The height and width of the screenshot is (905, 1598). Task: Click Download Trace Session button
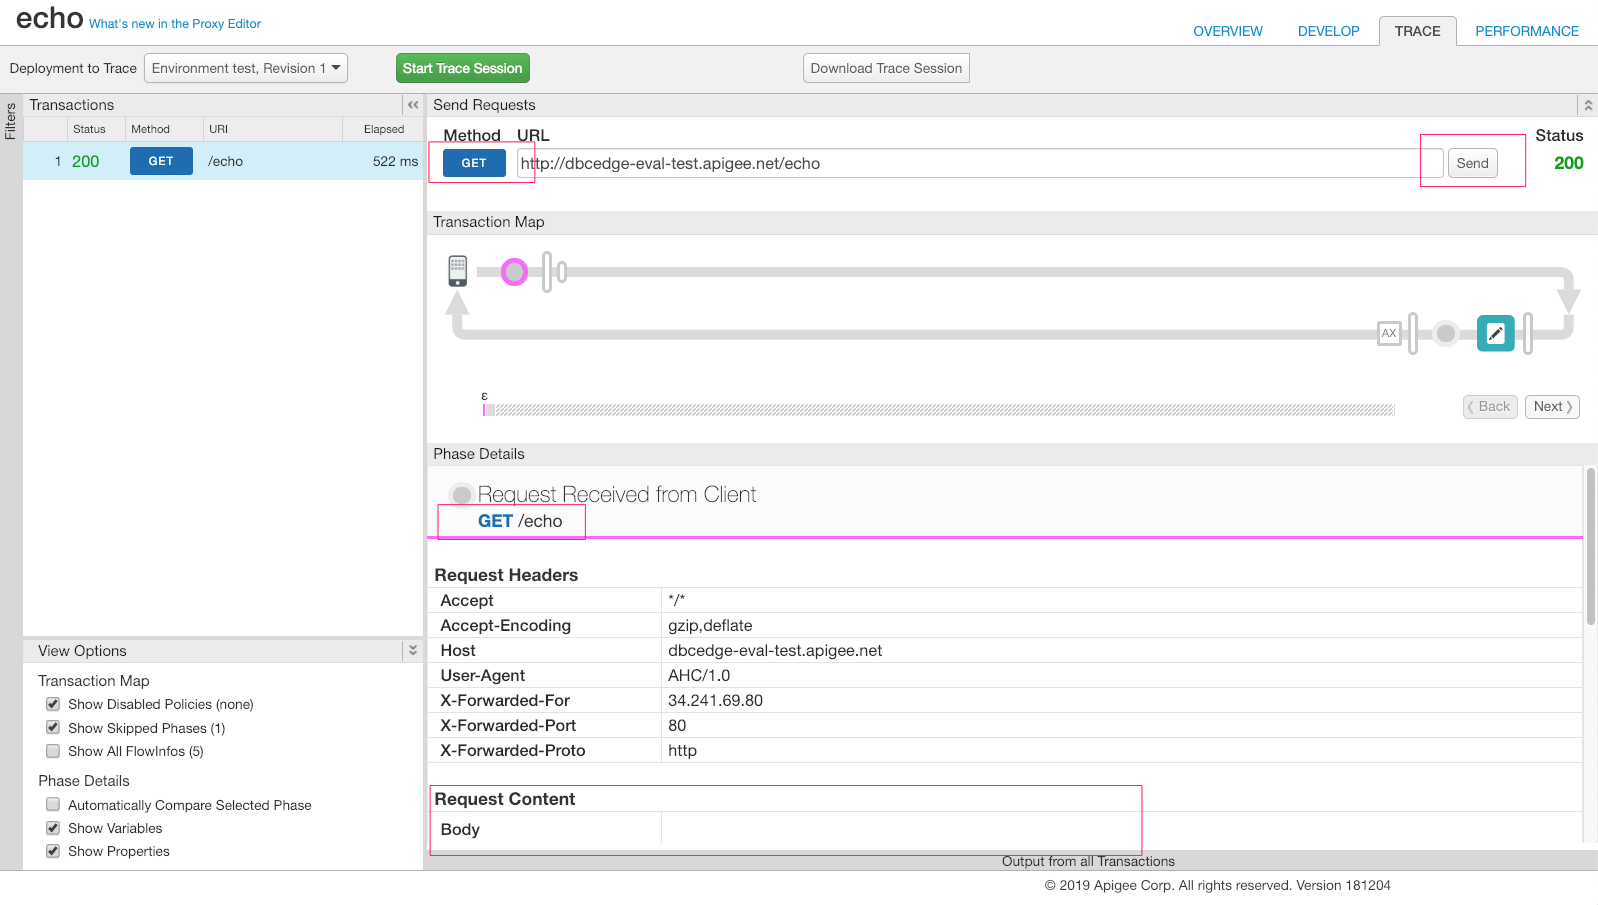pos(886,68)
